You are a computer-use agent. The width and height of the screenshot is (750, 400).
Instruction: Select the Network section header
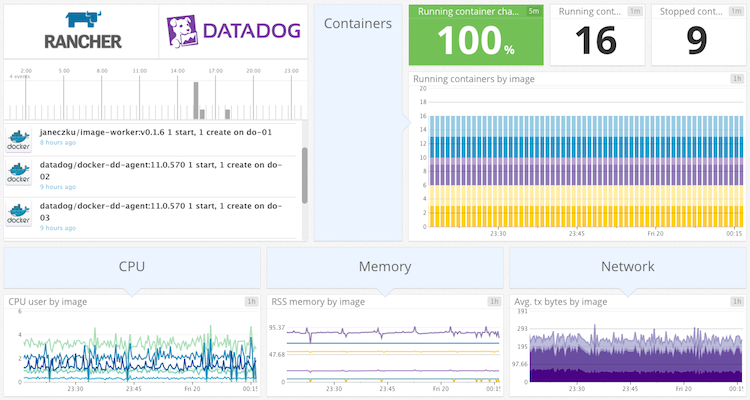[627, 267]
